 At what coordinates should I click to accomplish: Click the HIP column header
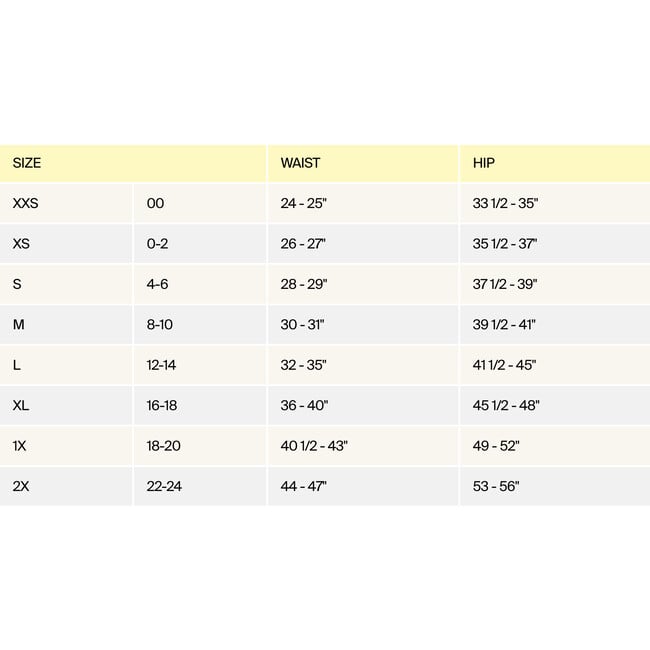484,162
